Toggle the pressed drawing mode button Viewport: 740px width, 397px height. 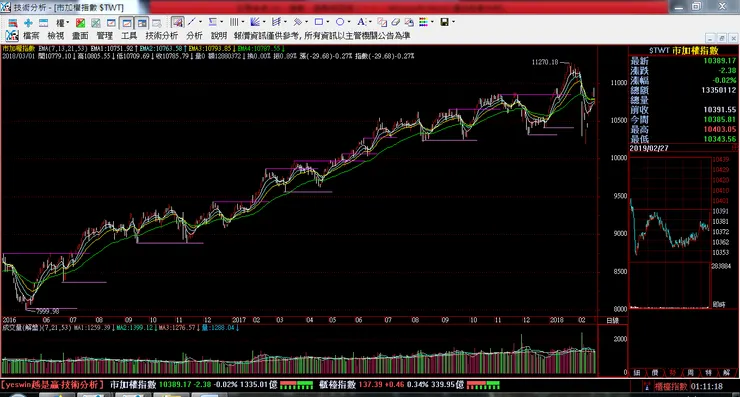[177, 22]
